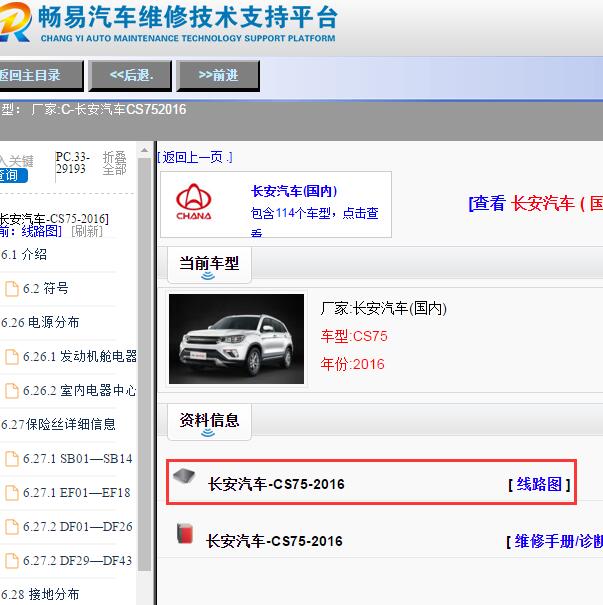Click page icon next to 6.26.2
This screenshot has height=605, width=603.
[12, 391]
